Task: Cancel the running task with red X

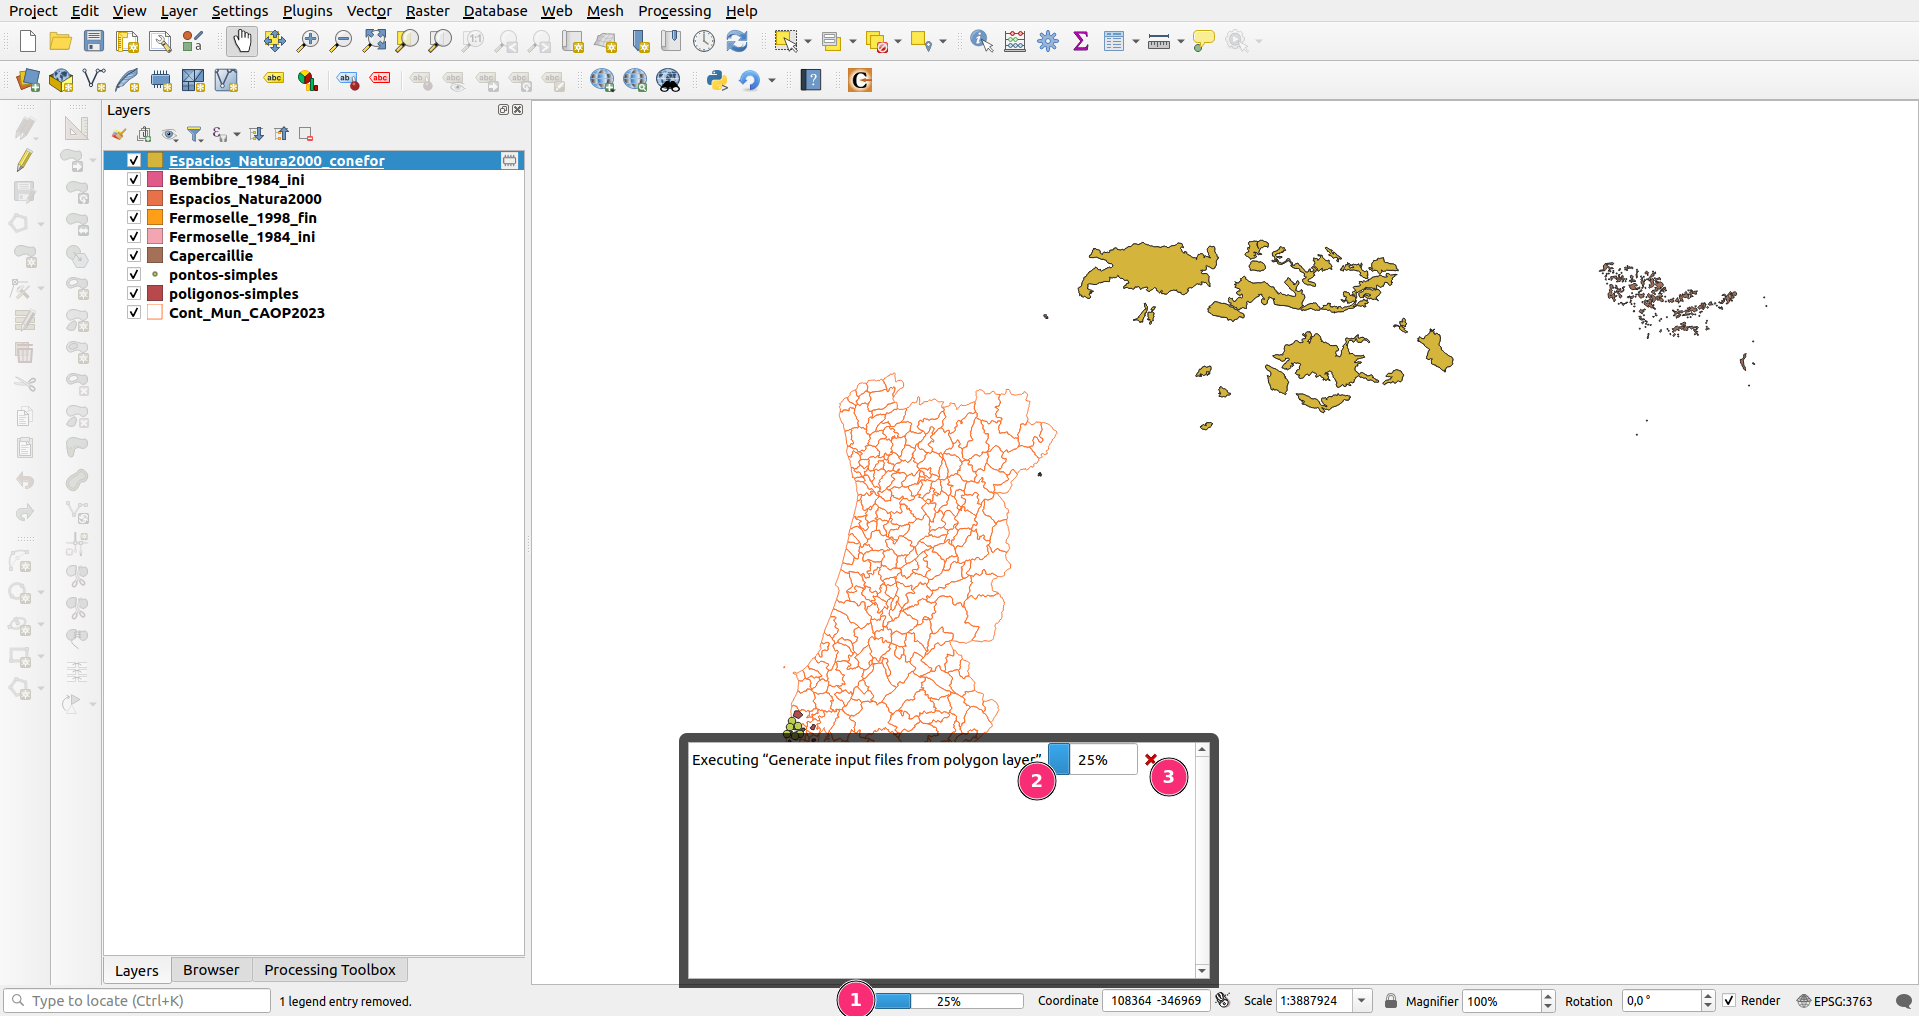Action: click(1150, 760)
